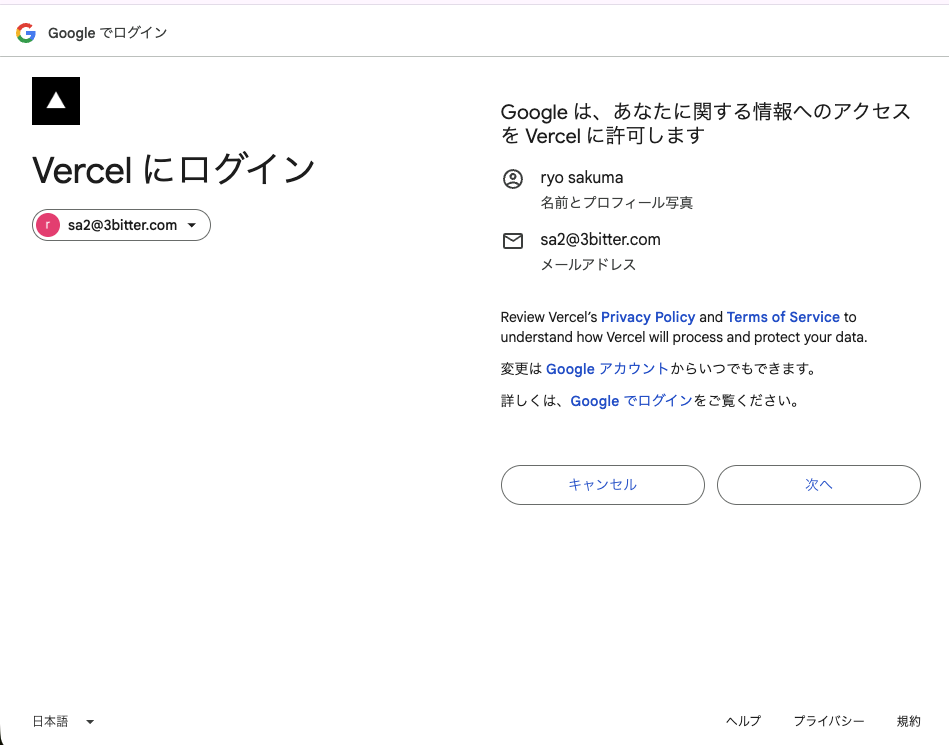Image resolution: width=949 pixels, height=745 pixels.
Task: Select the account chip showing sa2@3bitter.com
Action: [120, 224]
